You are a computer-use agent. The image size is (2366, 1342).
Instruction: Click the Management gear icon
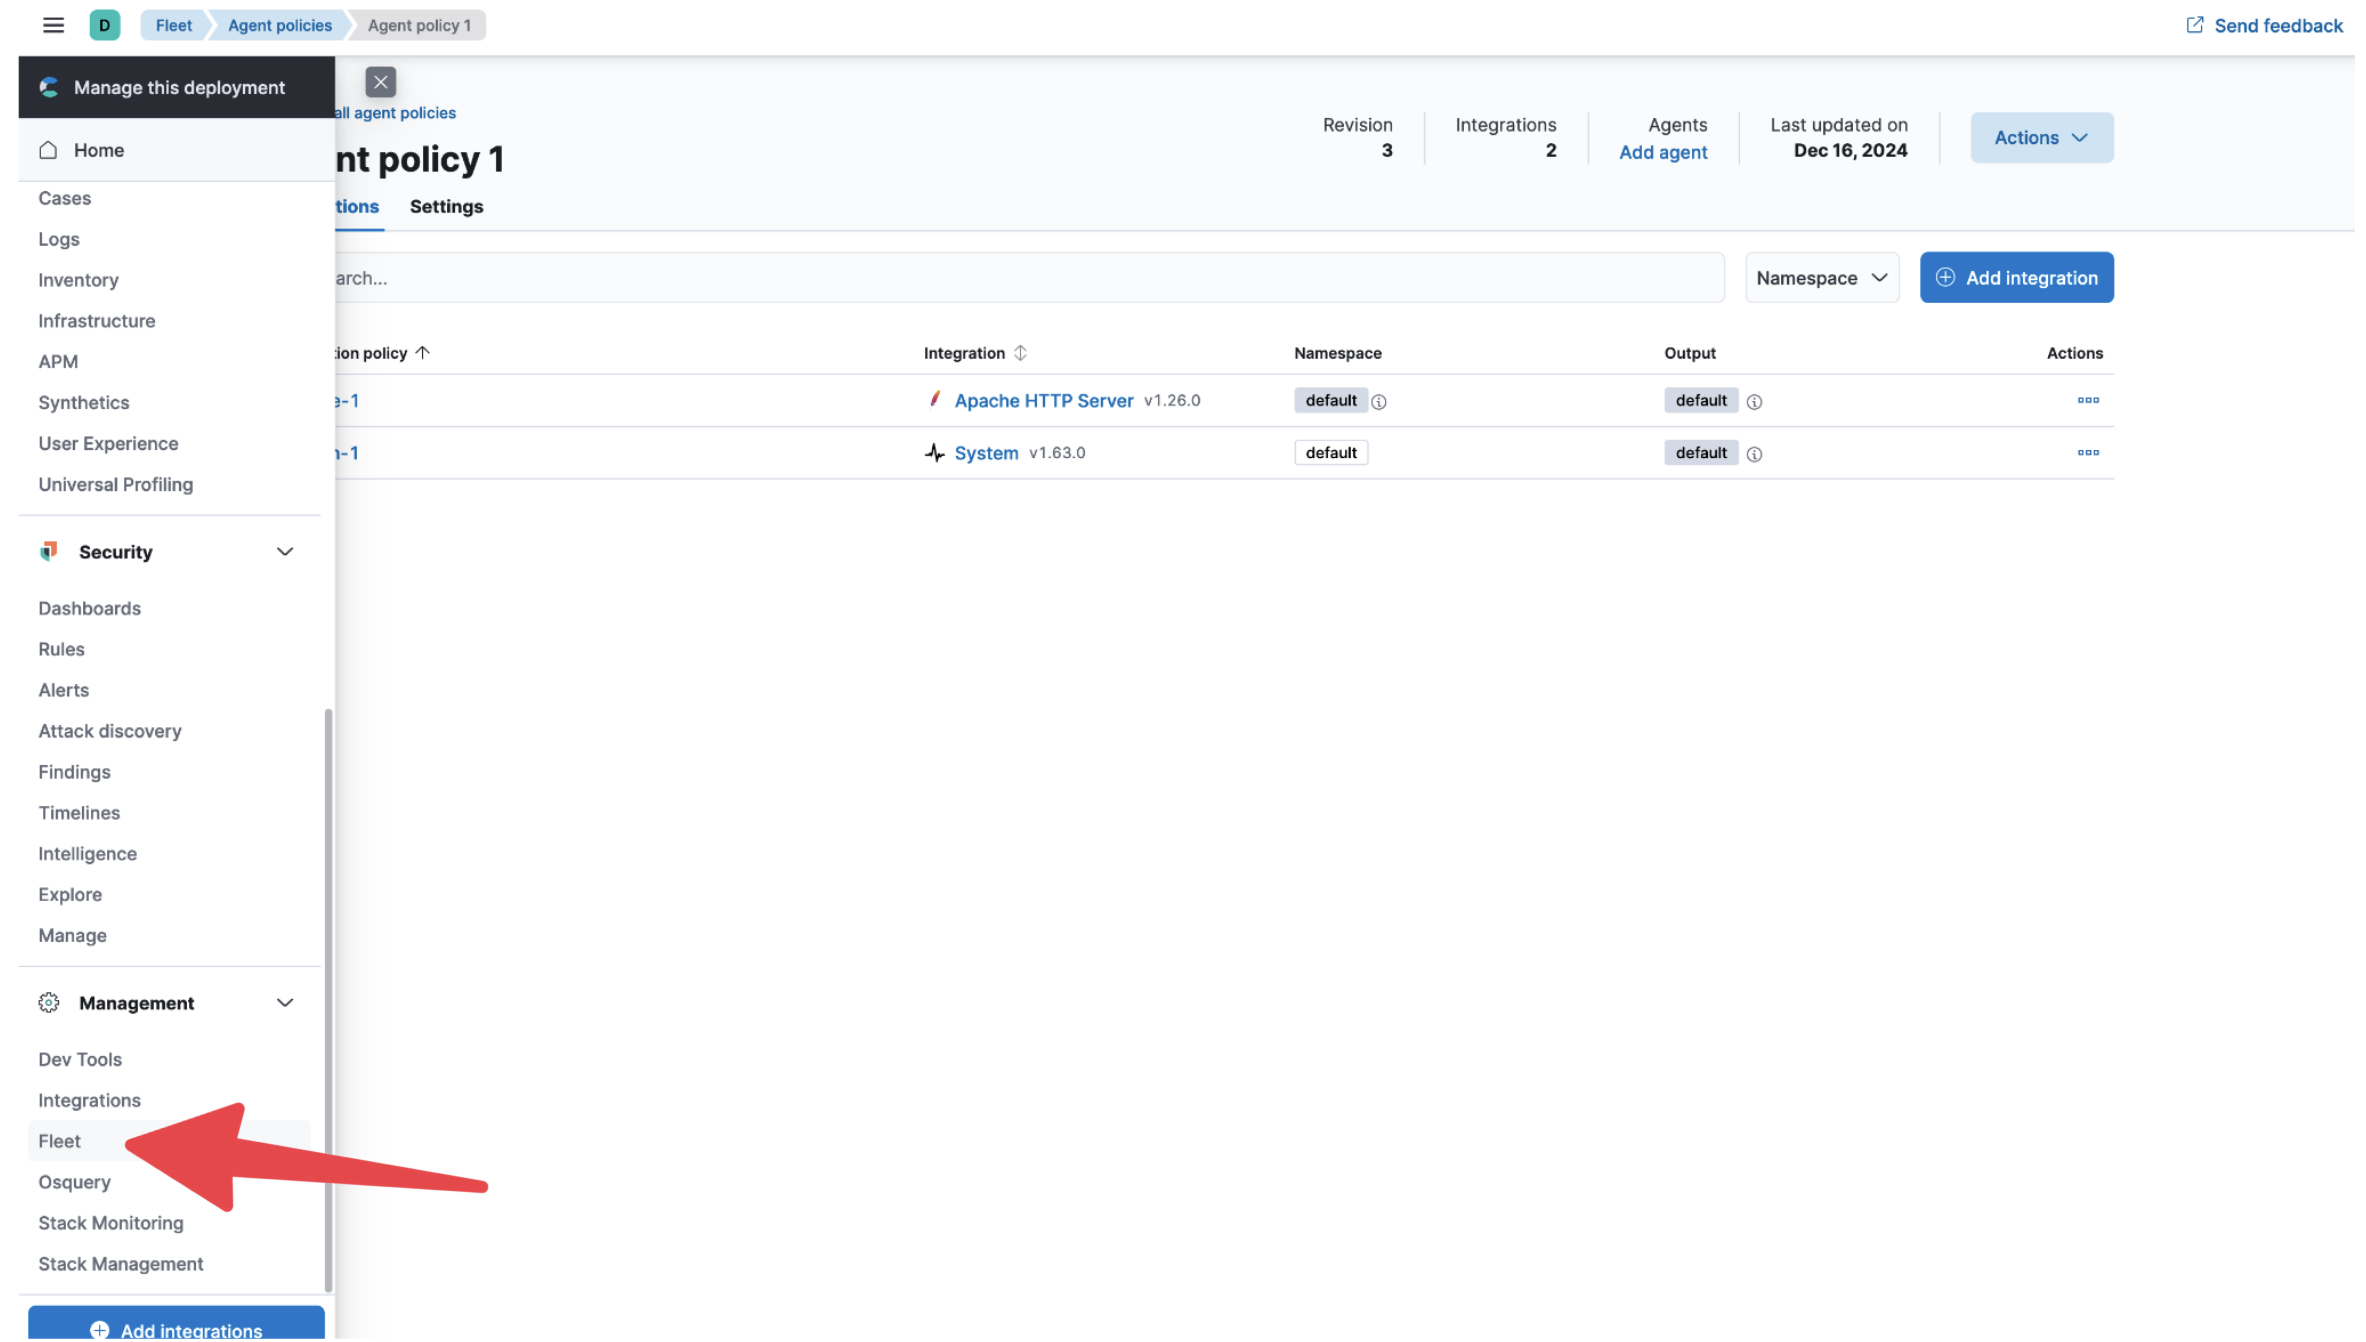(48, 1003)
